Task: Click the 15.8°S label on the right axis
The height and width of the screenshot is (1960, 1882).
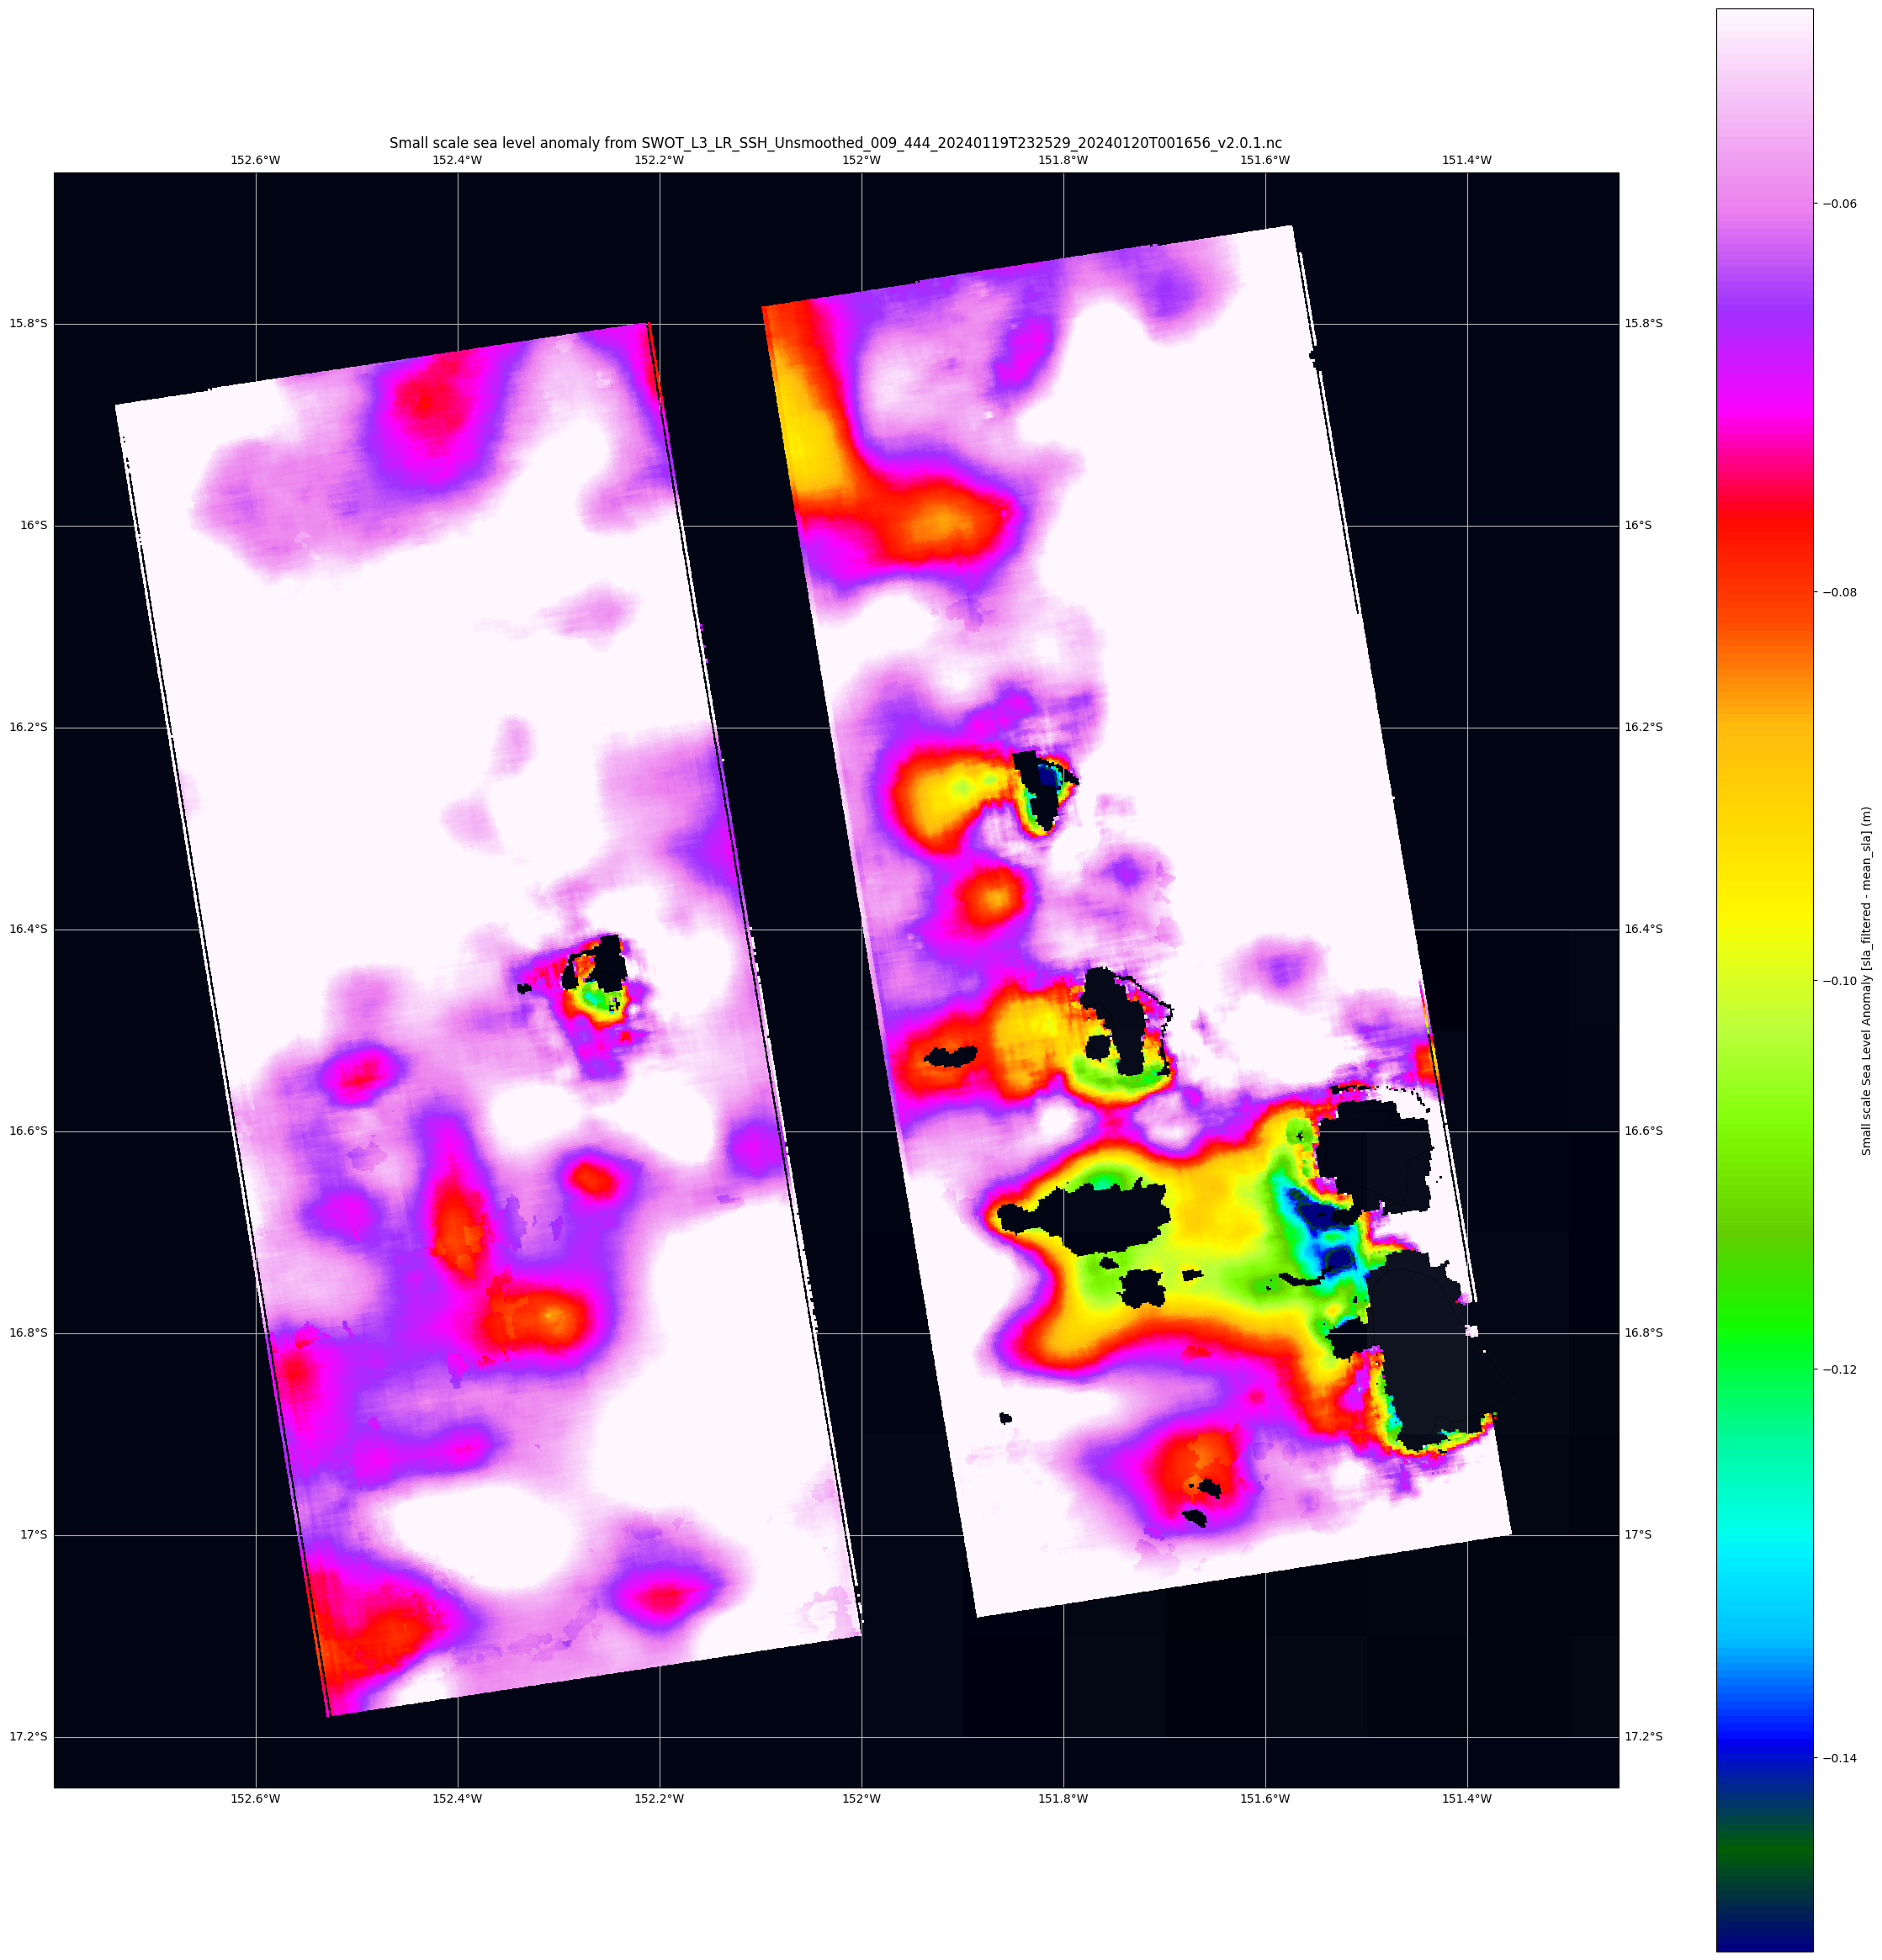Action: coord(1644,323)
